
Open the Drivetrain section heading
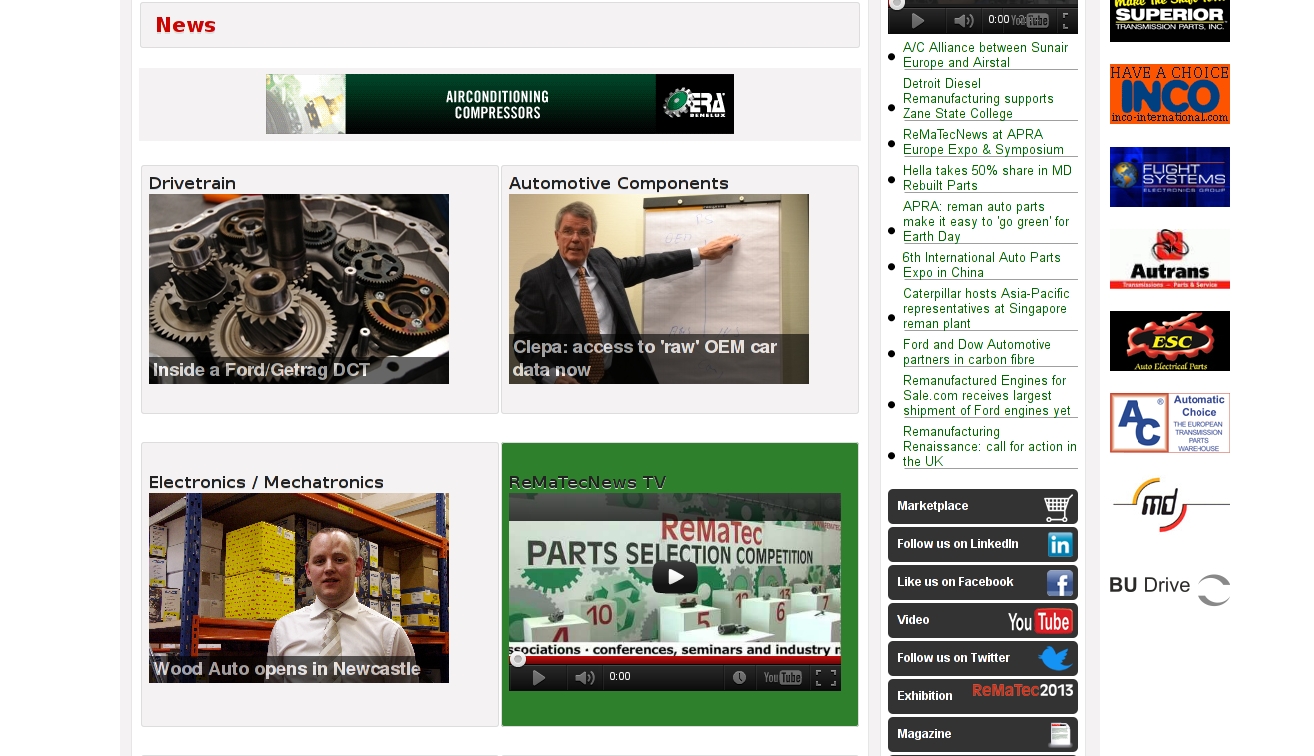point(192,183)
